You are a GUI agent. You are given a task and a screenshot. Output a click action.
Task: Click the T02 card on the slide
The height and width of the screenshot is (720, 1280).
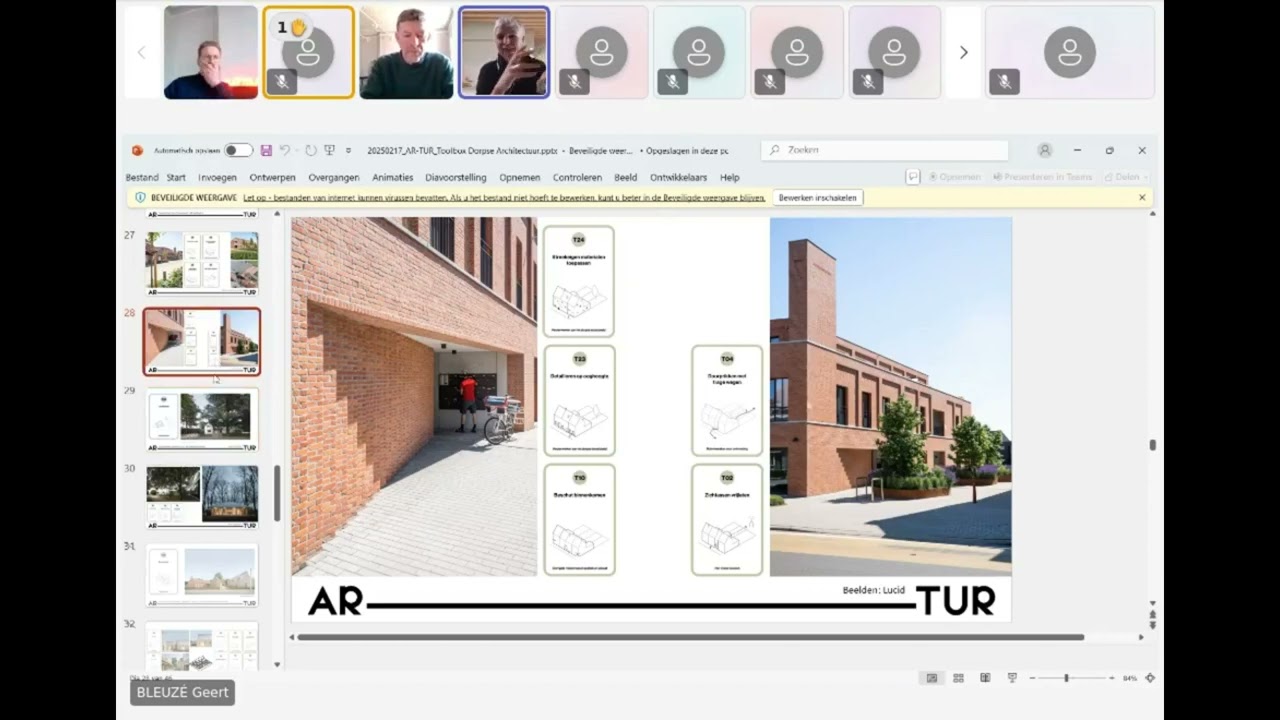pos(727,520)
